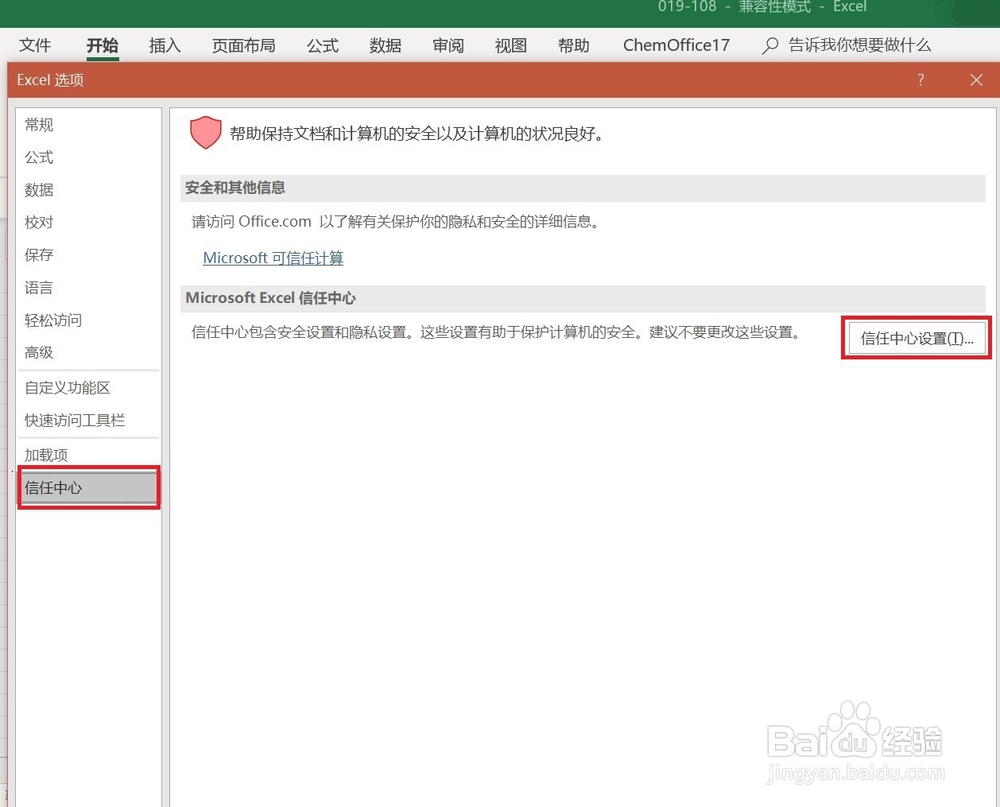This screenshot has height=807, width=1000.
Task: Select 轻松访问 in options sidebar
Action: pos(89,320)
